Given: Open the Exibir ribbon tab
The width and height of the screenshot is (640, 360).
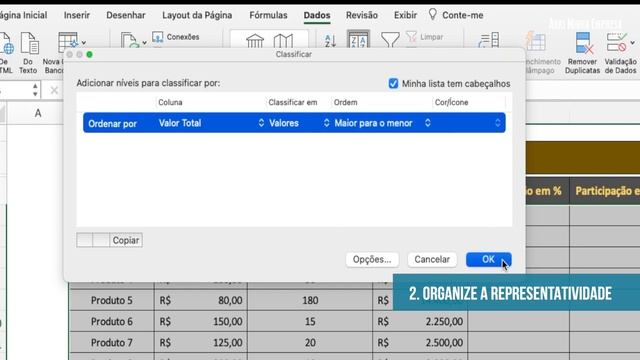Looking at the screenshot, I should point(405,15).
